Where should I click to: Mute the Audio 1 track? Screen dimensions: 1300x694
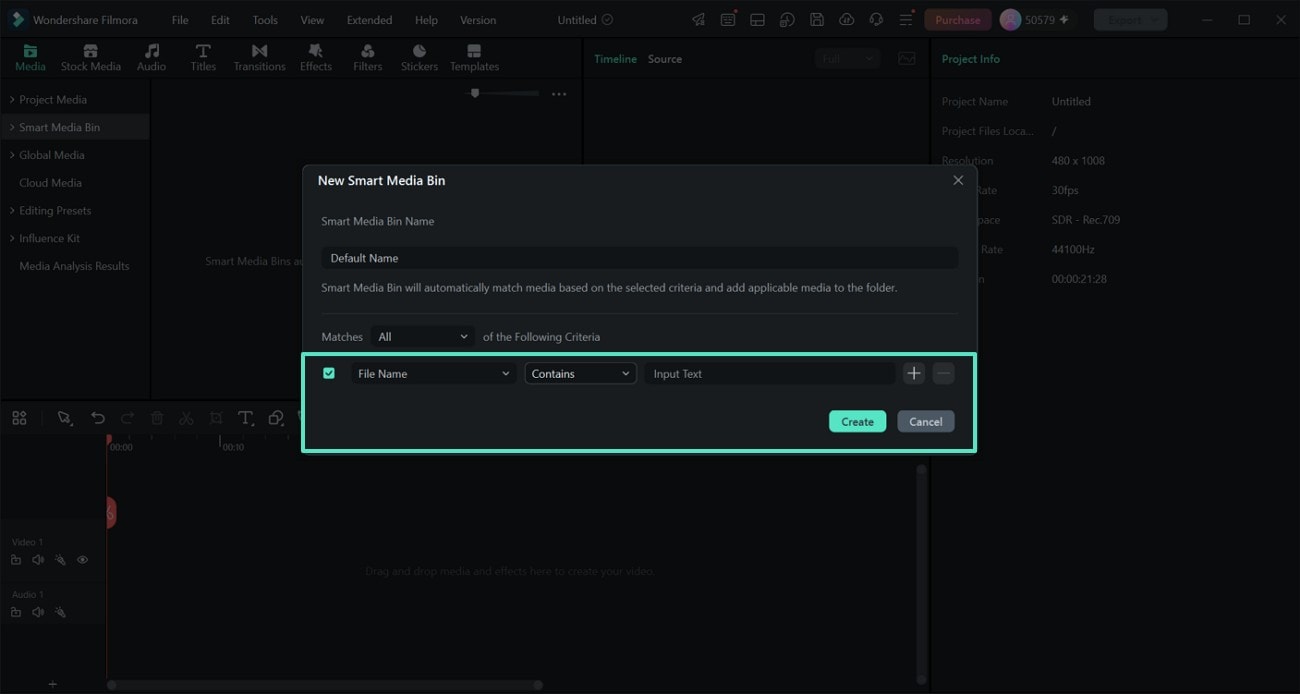coord(38,612)
